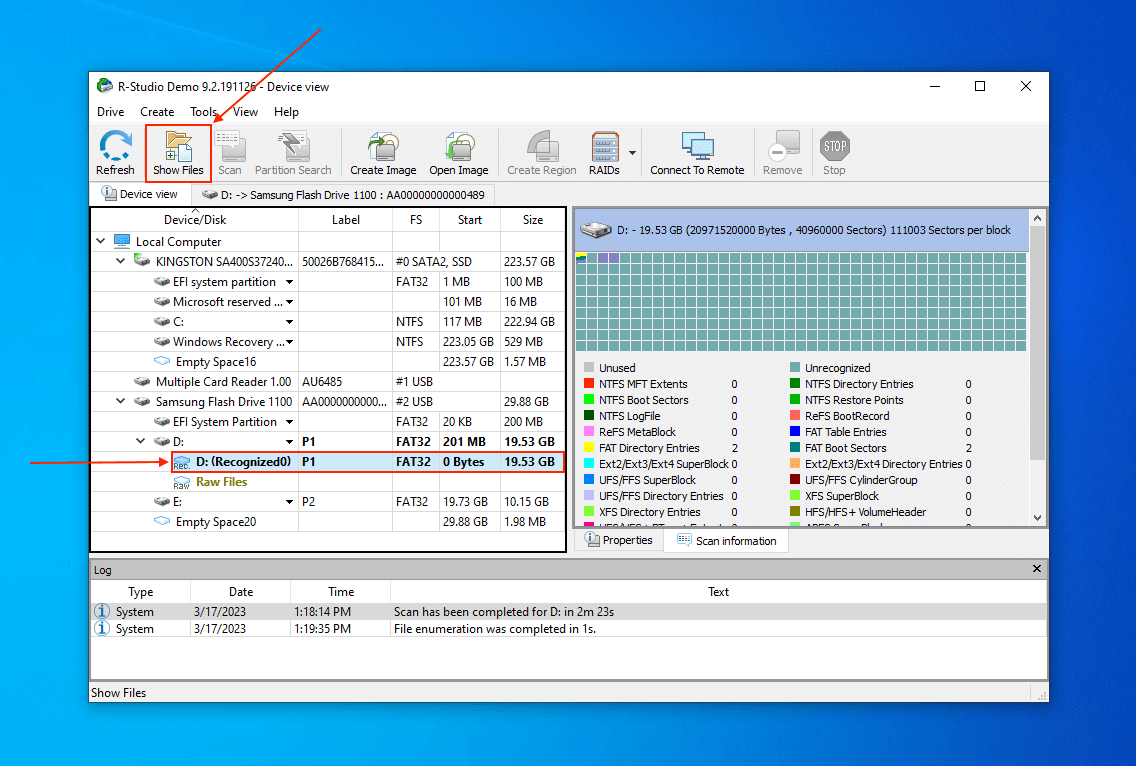Click scan info scrollbar up arrow
The width and height of the screenshot is (1136, 766).
click(x=1037, y=217)
